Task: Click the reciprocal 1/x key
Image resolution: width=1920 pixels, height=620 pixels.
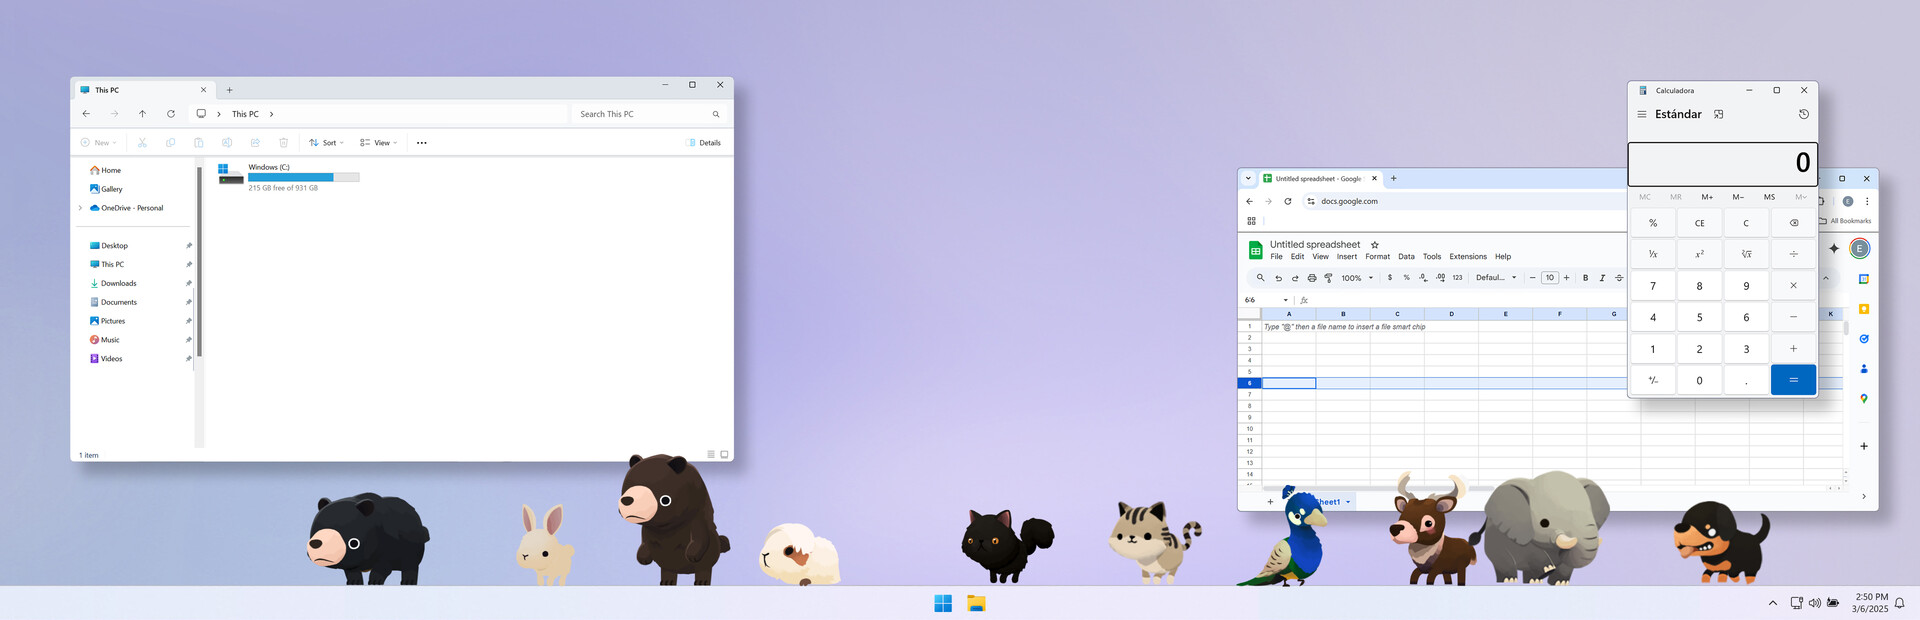Action: [x=1653, y=254]
